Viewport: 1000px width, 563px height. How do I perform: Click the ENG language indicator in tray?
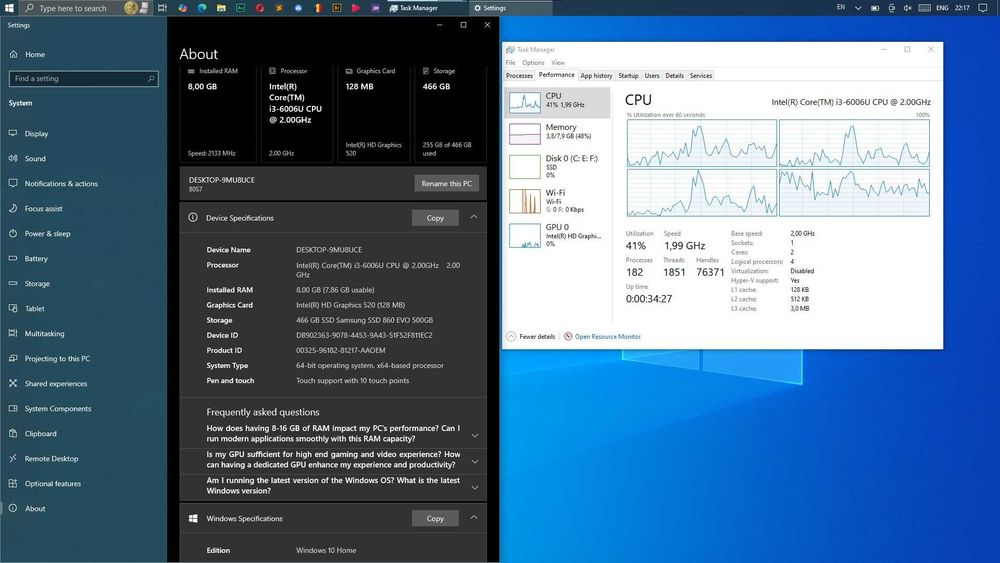click(x=942, y=8)
